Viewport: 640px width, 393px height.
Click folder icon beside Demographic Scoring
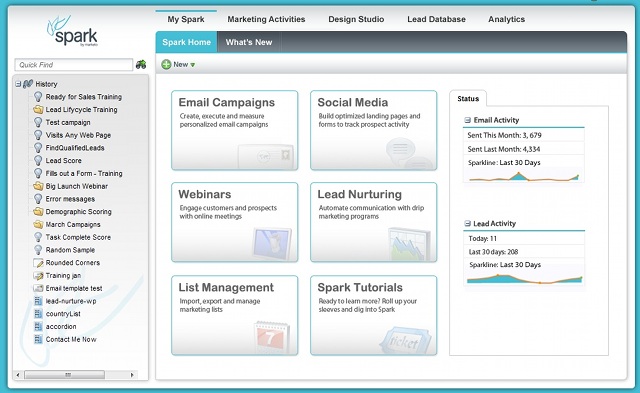coord(38,211)
